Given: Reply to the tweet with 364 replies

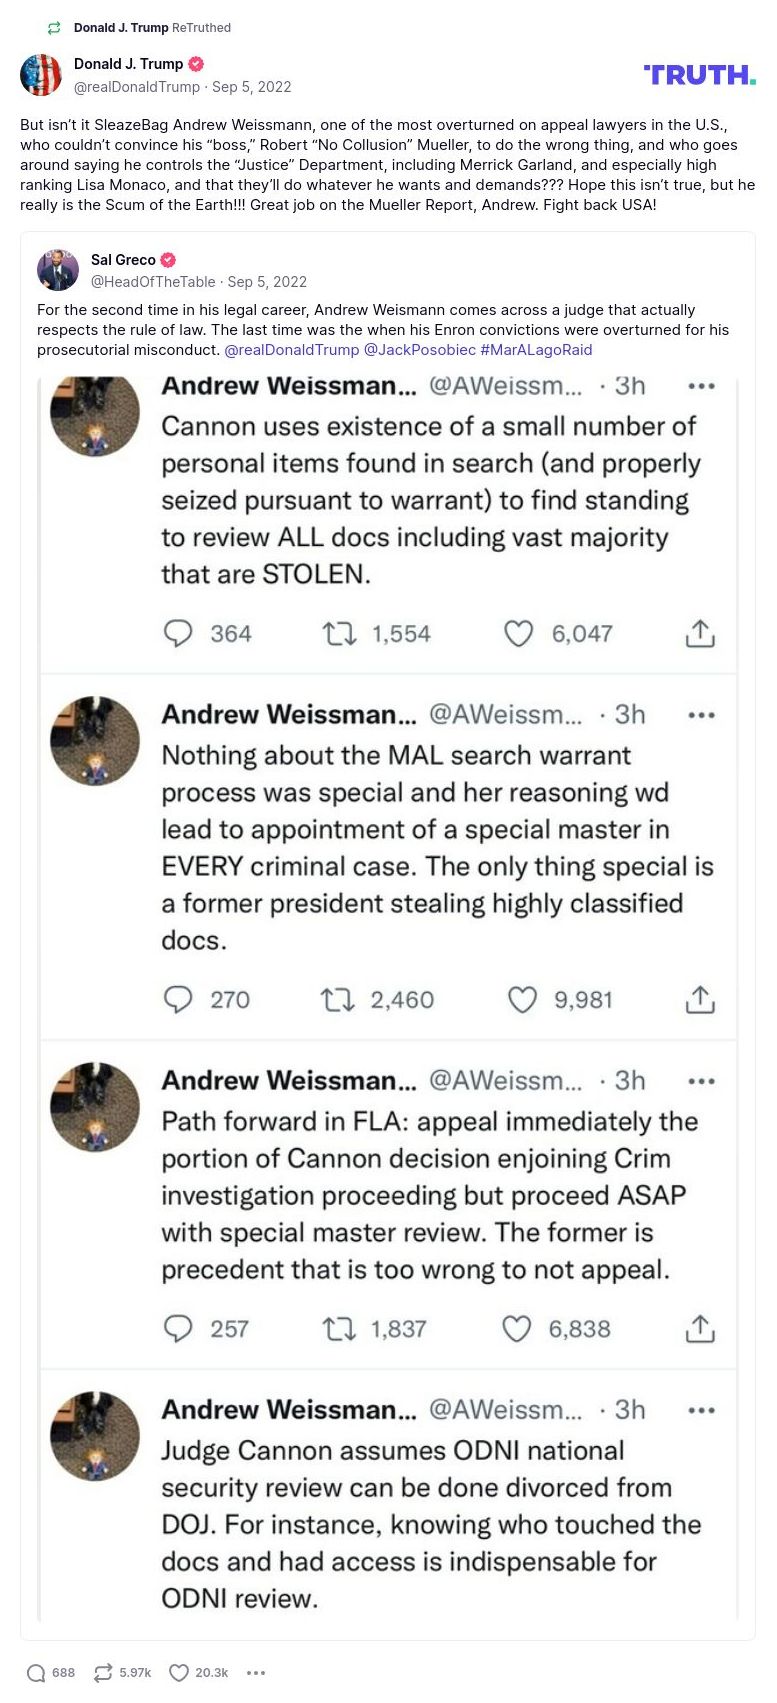Looking at the screenshot, I should coord(178,634).
